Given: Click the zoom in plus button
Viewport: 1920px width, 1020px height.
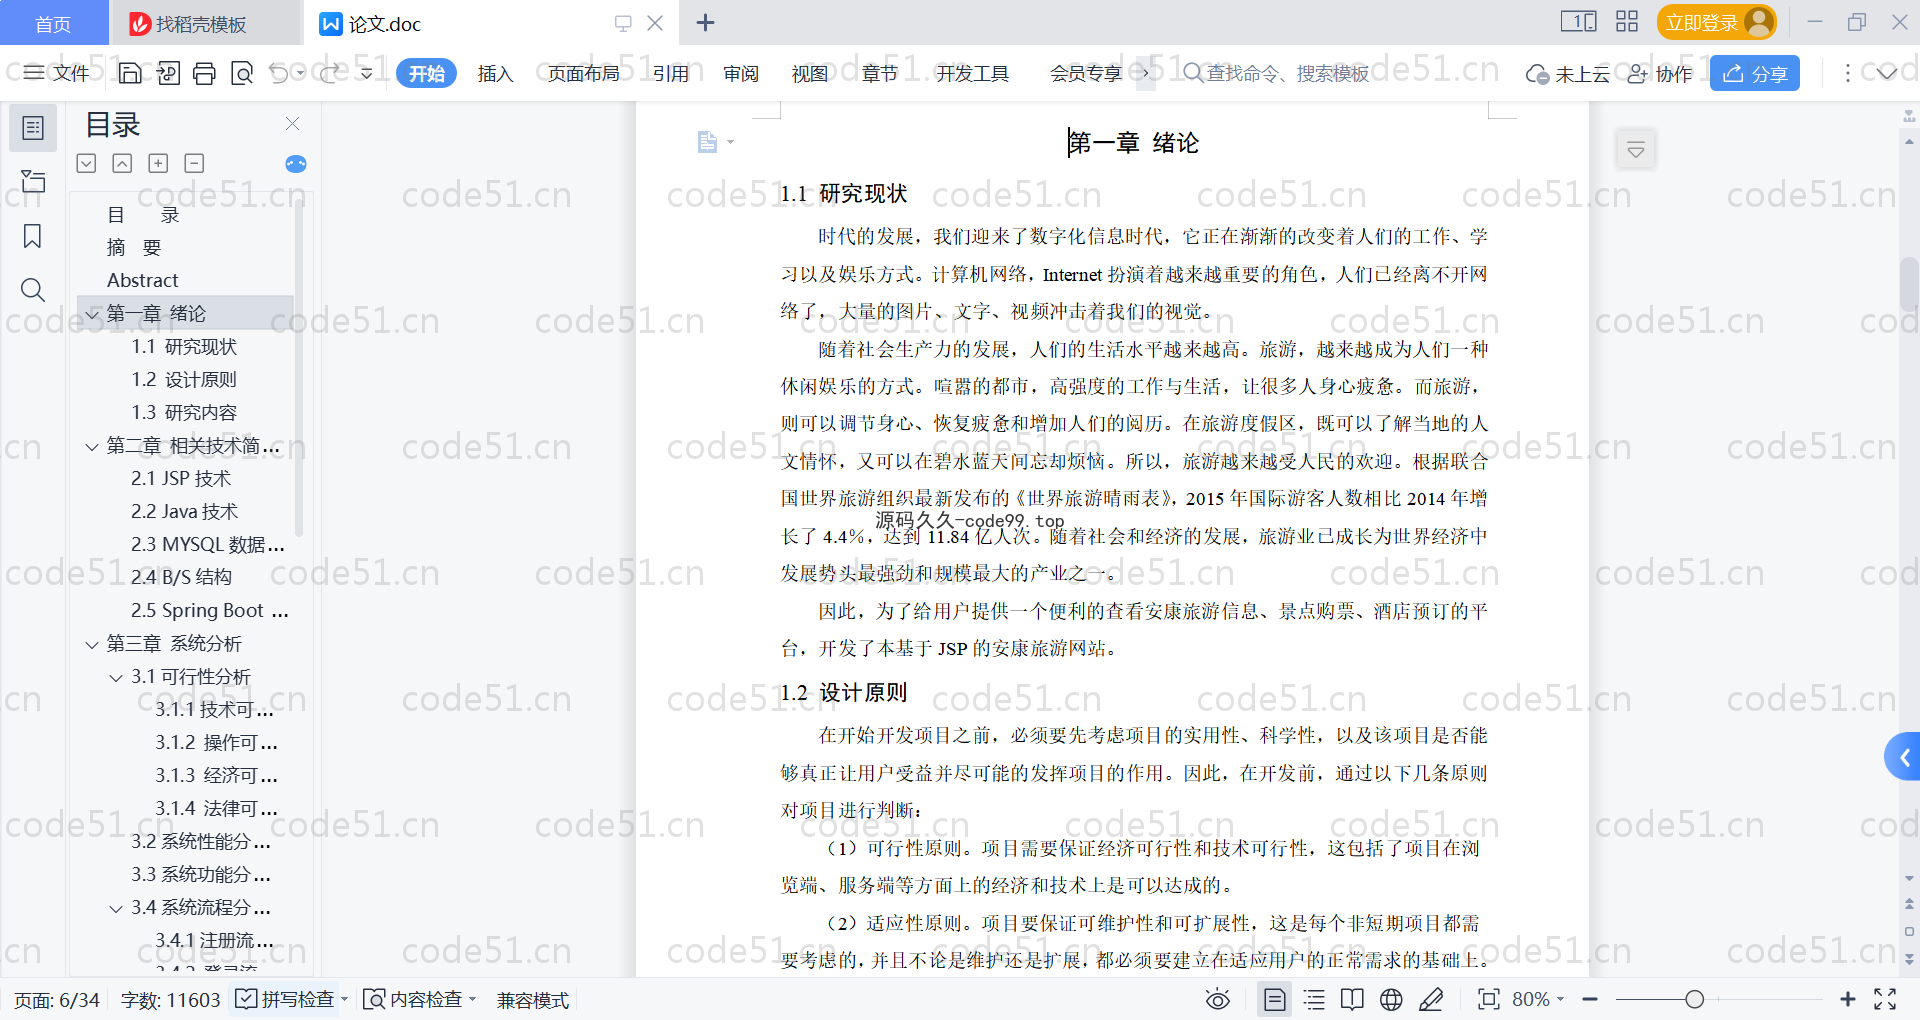Looking at the screenshot, I should pyautogui.click(x=1848, y=999).
